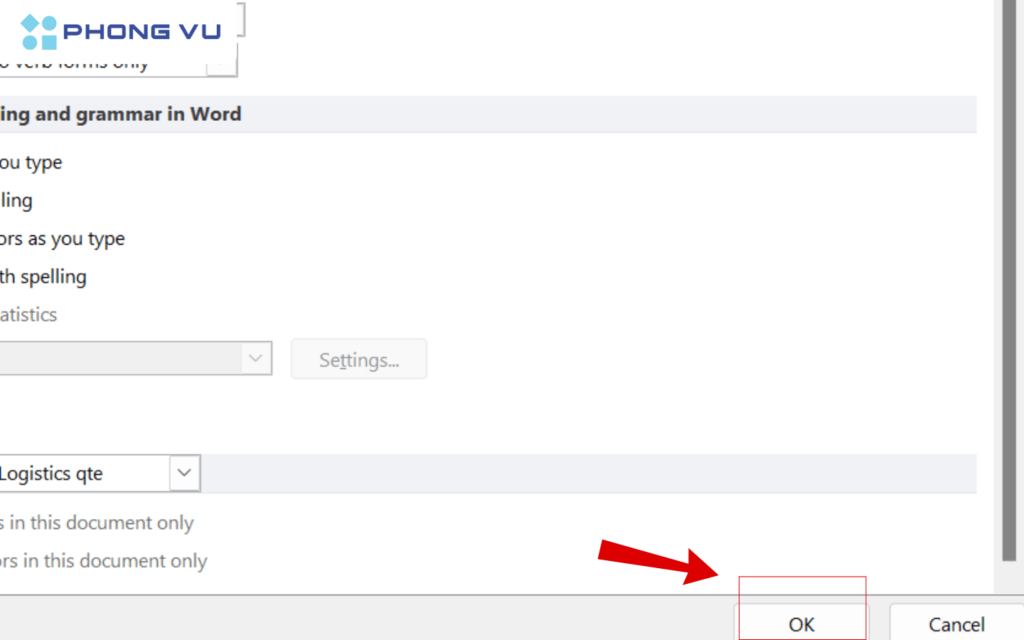This screenshot has width=1024, height=640.
Task: Click the vertical scrollbar thumb
Action: pyautogui.click(x=1009, y=281)
